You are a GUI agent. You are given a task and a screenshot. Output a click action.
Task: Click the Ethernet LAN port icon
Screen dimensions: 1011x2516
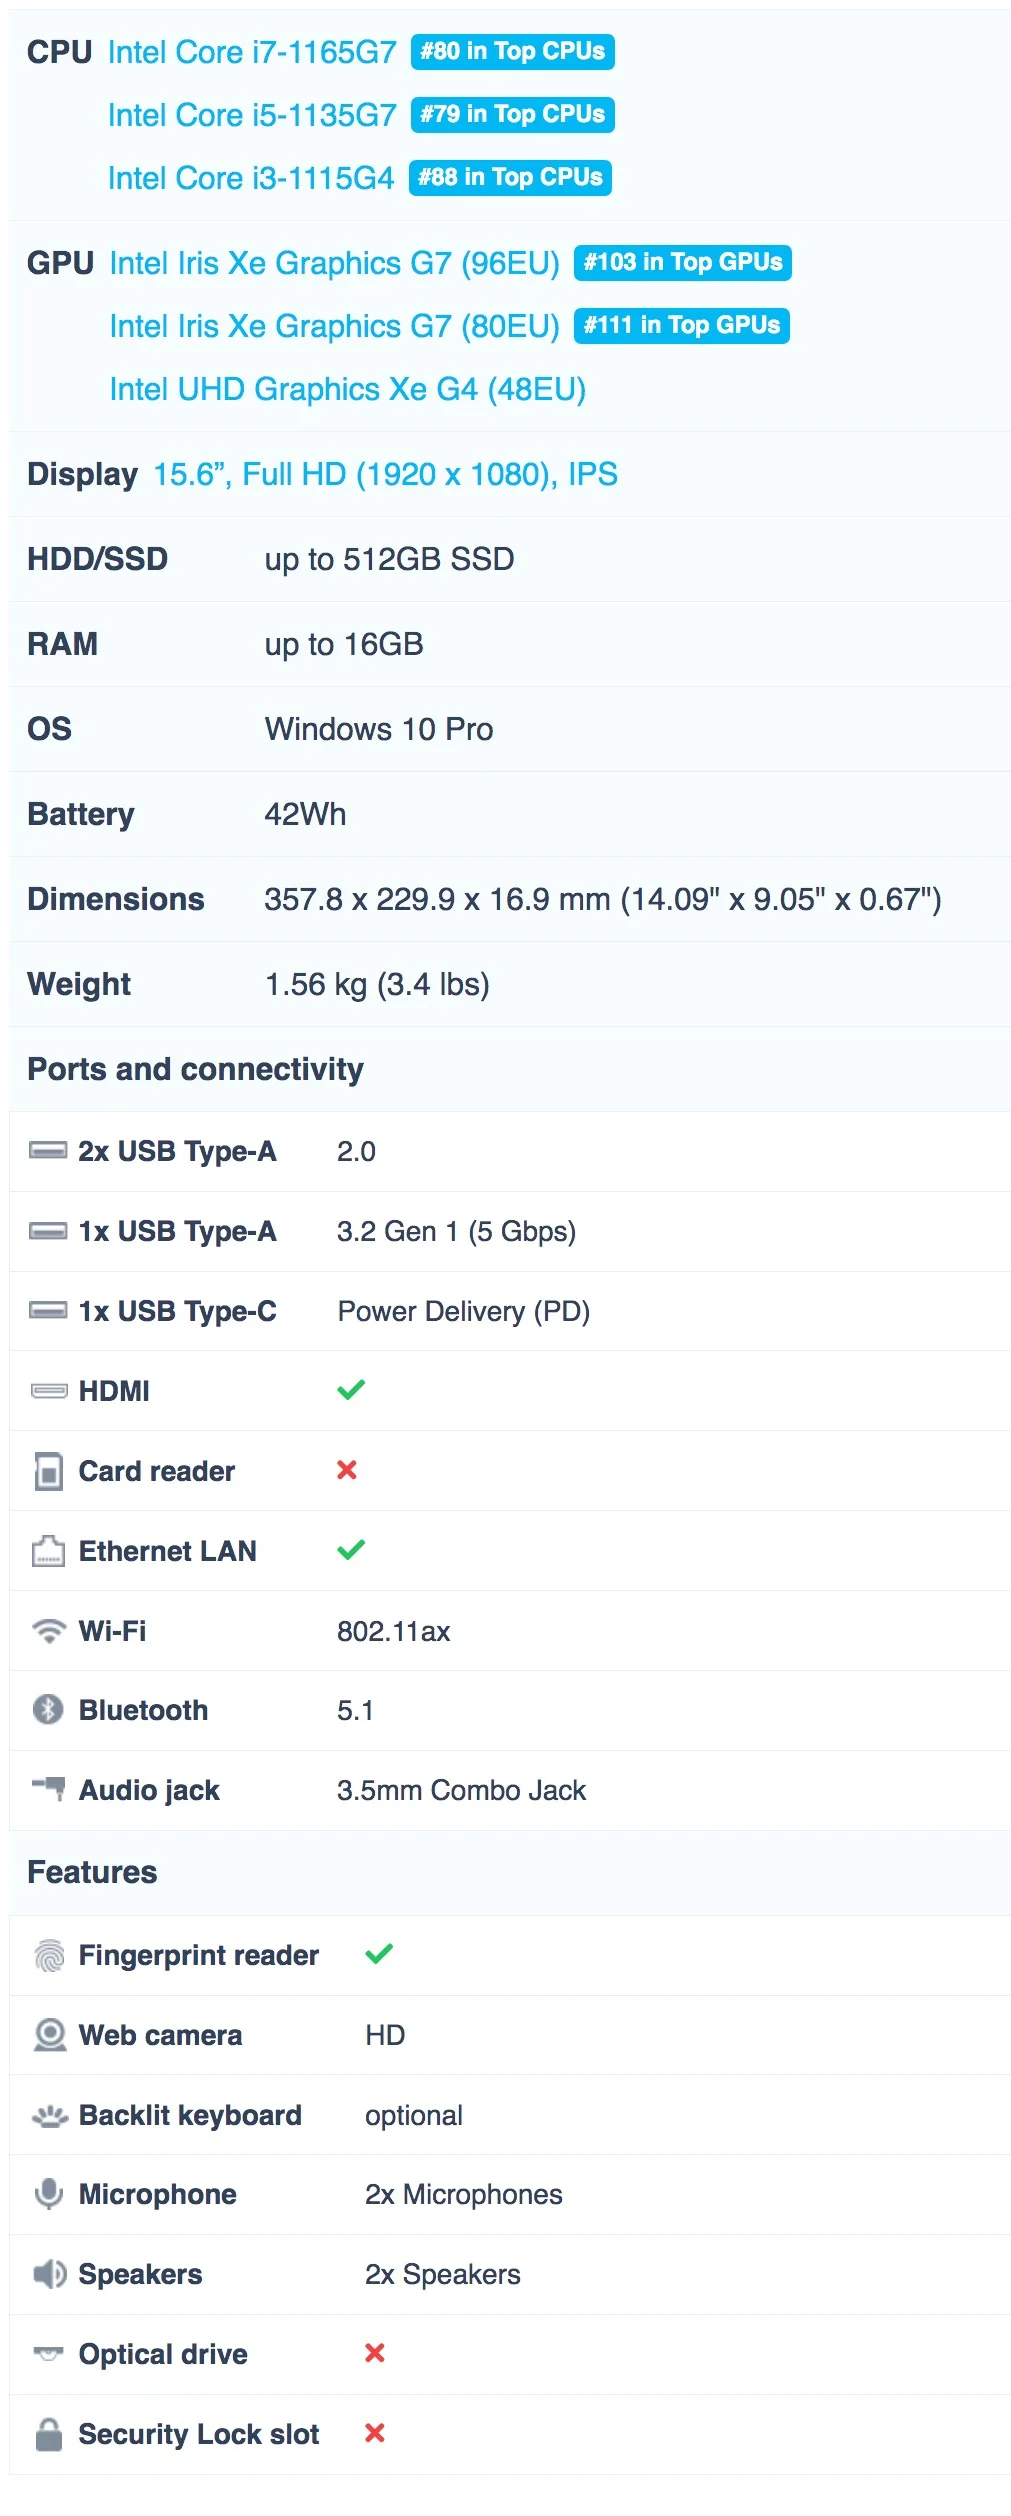pos(48,1550)
